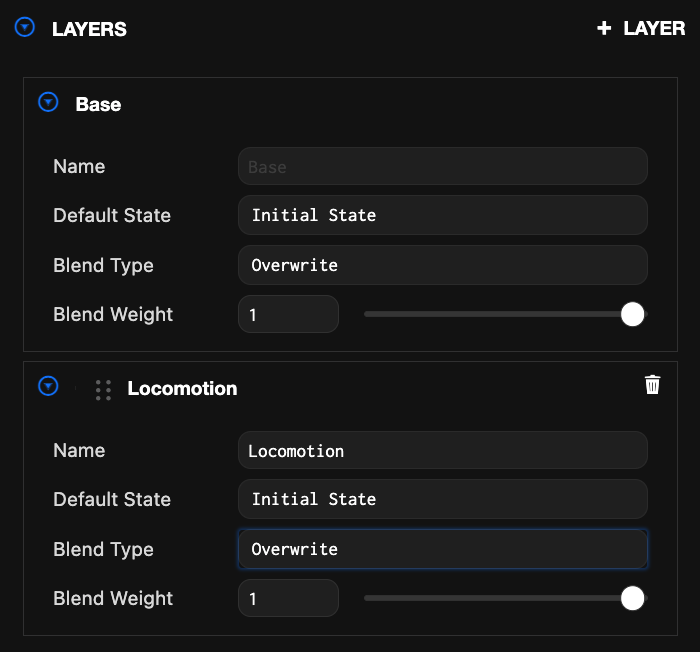Click the LAYERS section header title
Viewport: 700px width, 652px height.
pyautogui.click(x=89, y=29)
